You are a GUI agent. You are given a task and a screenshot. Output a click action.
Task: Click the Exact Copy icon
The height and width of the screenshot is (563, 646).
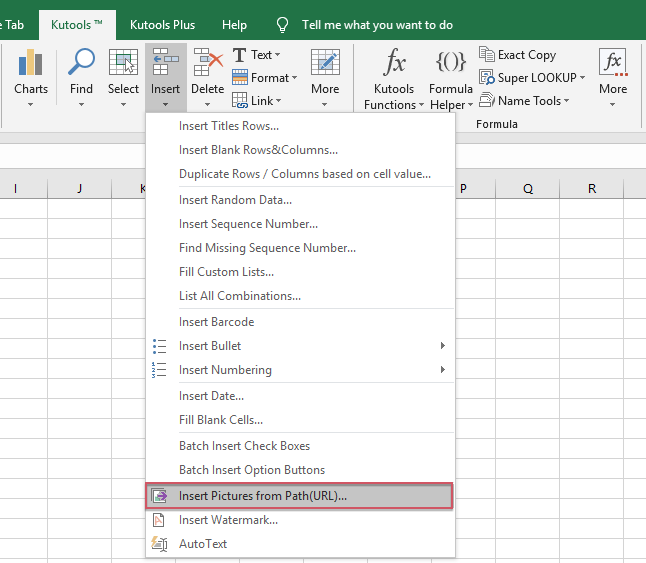pos(487,55)
